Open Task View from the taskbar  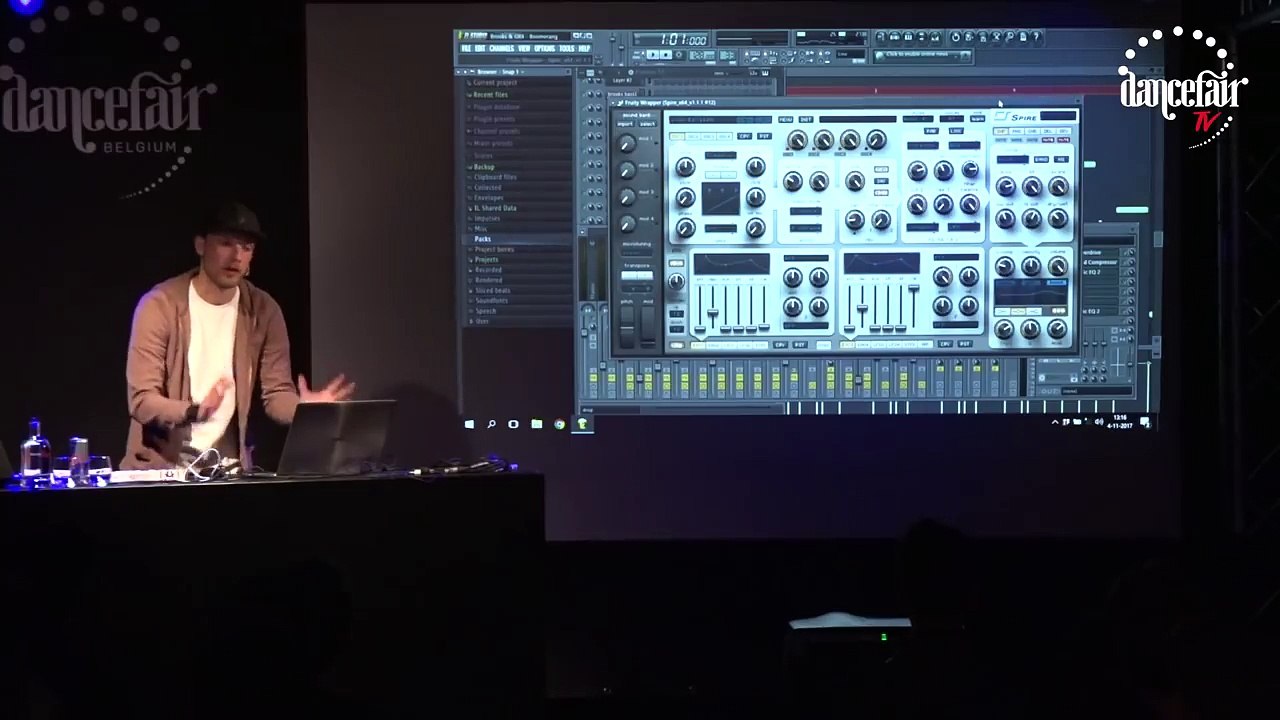(x=513, y=424)
